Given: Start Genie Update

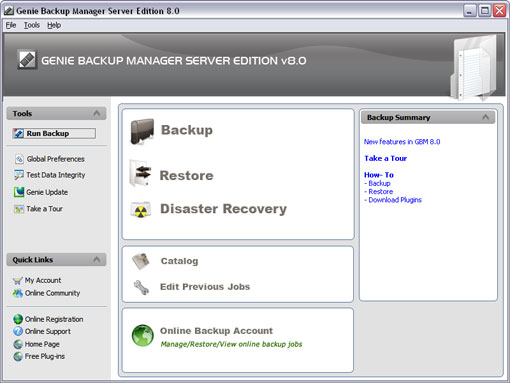Looking at the screenshot, I should click(x=47, y=192).
